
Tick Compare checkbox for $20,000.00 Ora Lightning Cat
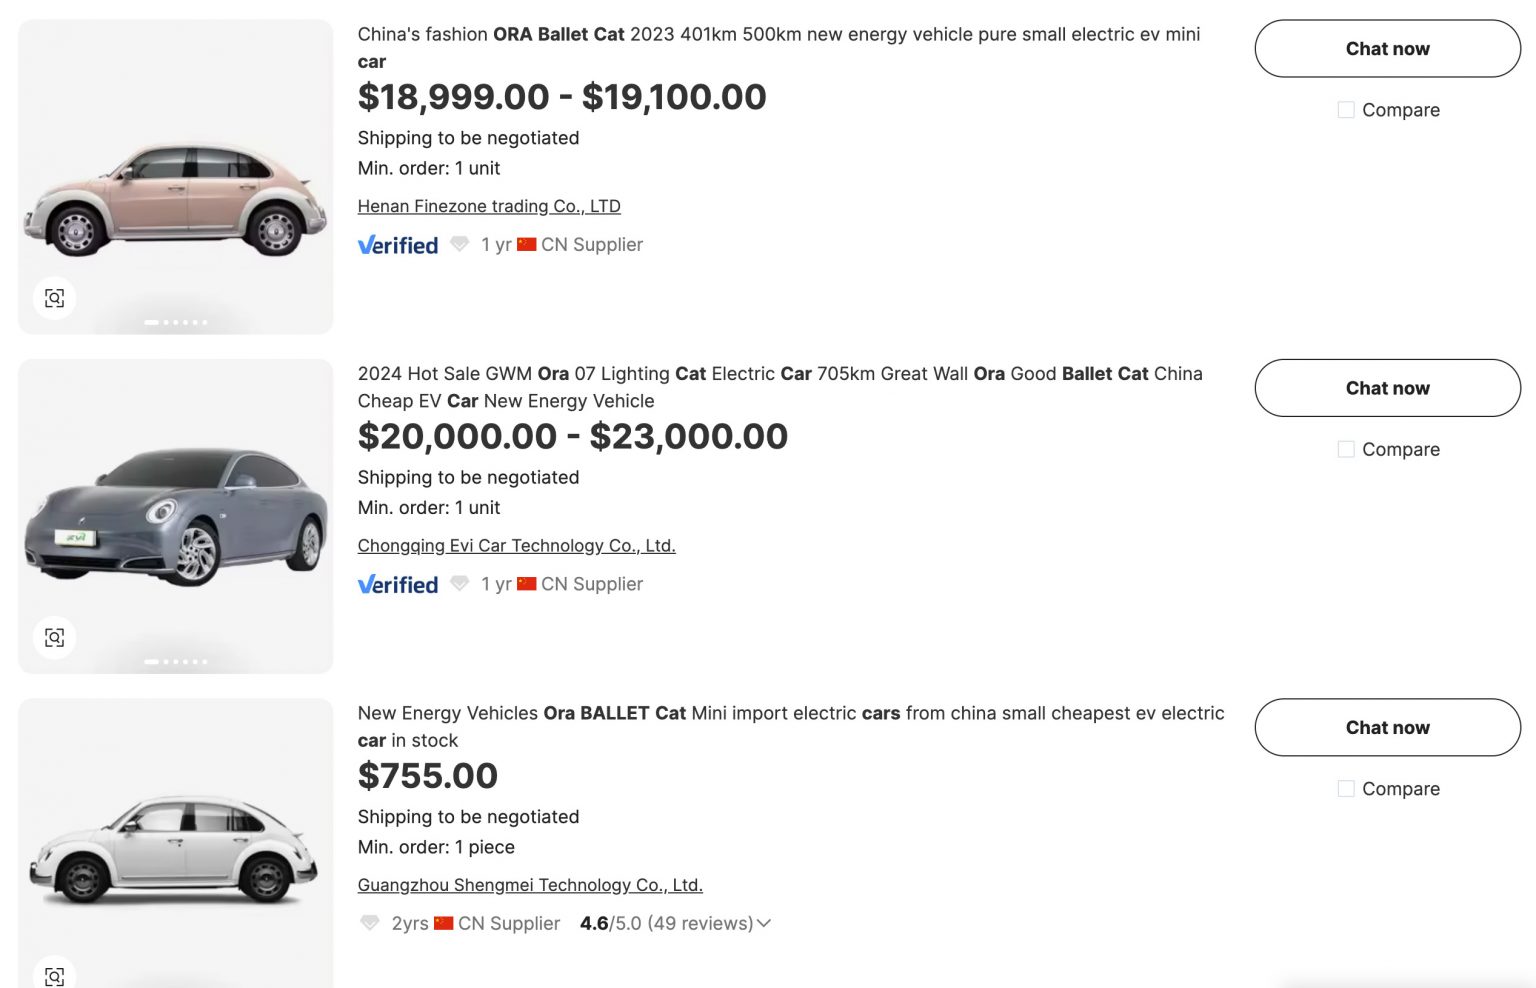click(x=1346, y=450)
